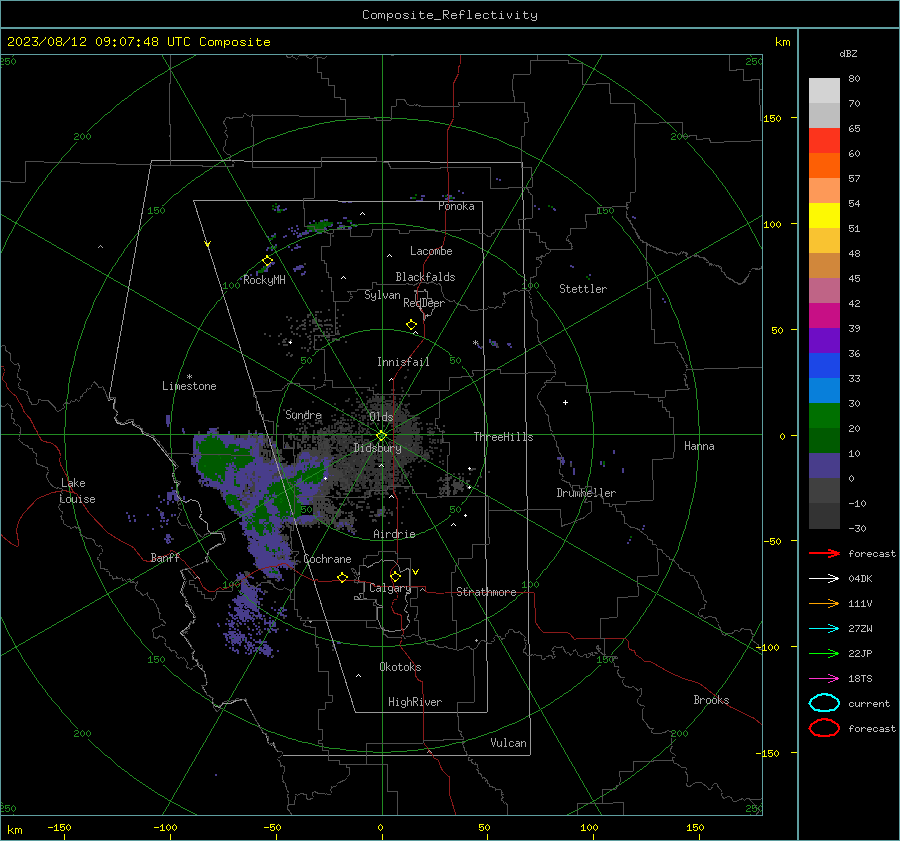Click the yellow diamond marker below RedDeer
900x841 pixels.
[x=412, y=325]
